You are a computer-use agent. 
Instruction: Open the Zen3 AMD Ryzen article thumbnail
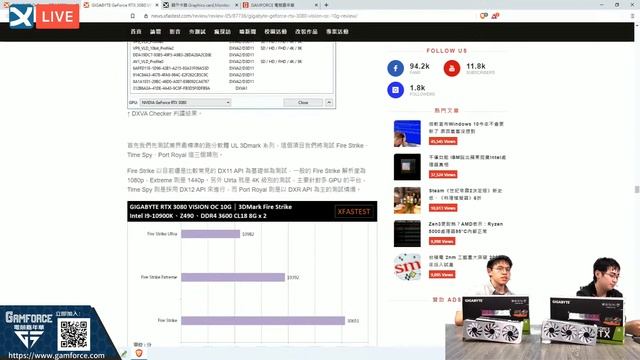407,234
